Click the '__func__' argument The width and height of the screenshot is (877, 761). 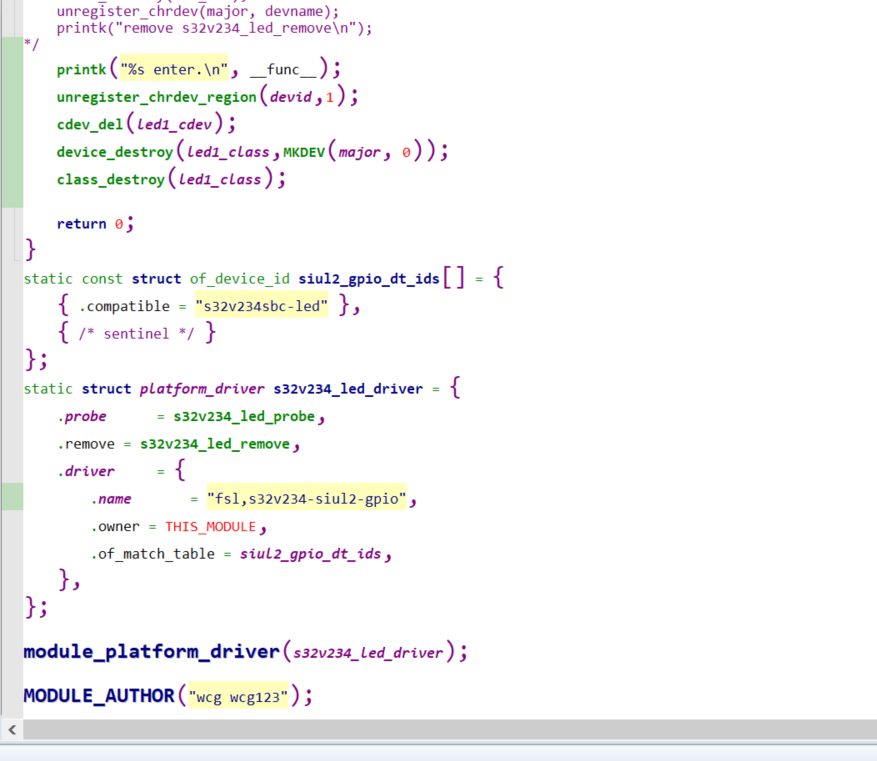(x=283, y=69)
